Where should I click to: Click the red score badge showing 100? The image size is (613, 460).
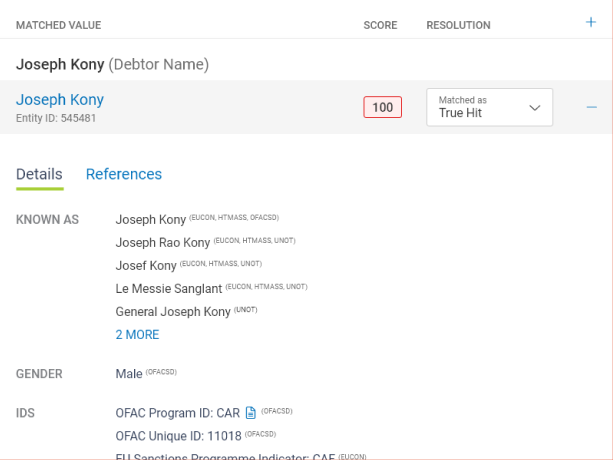(382, 107)
